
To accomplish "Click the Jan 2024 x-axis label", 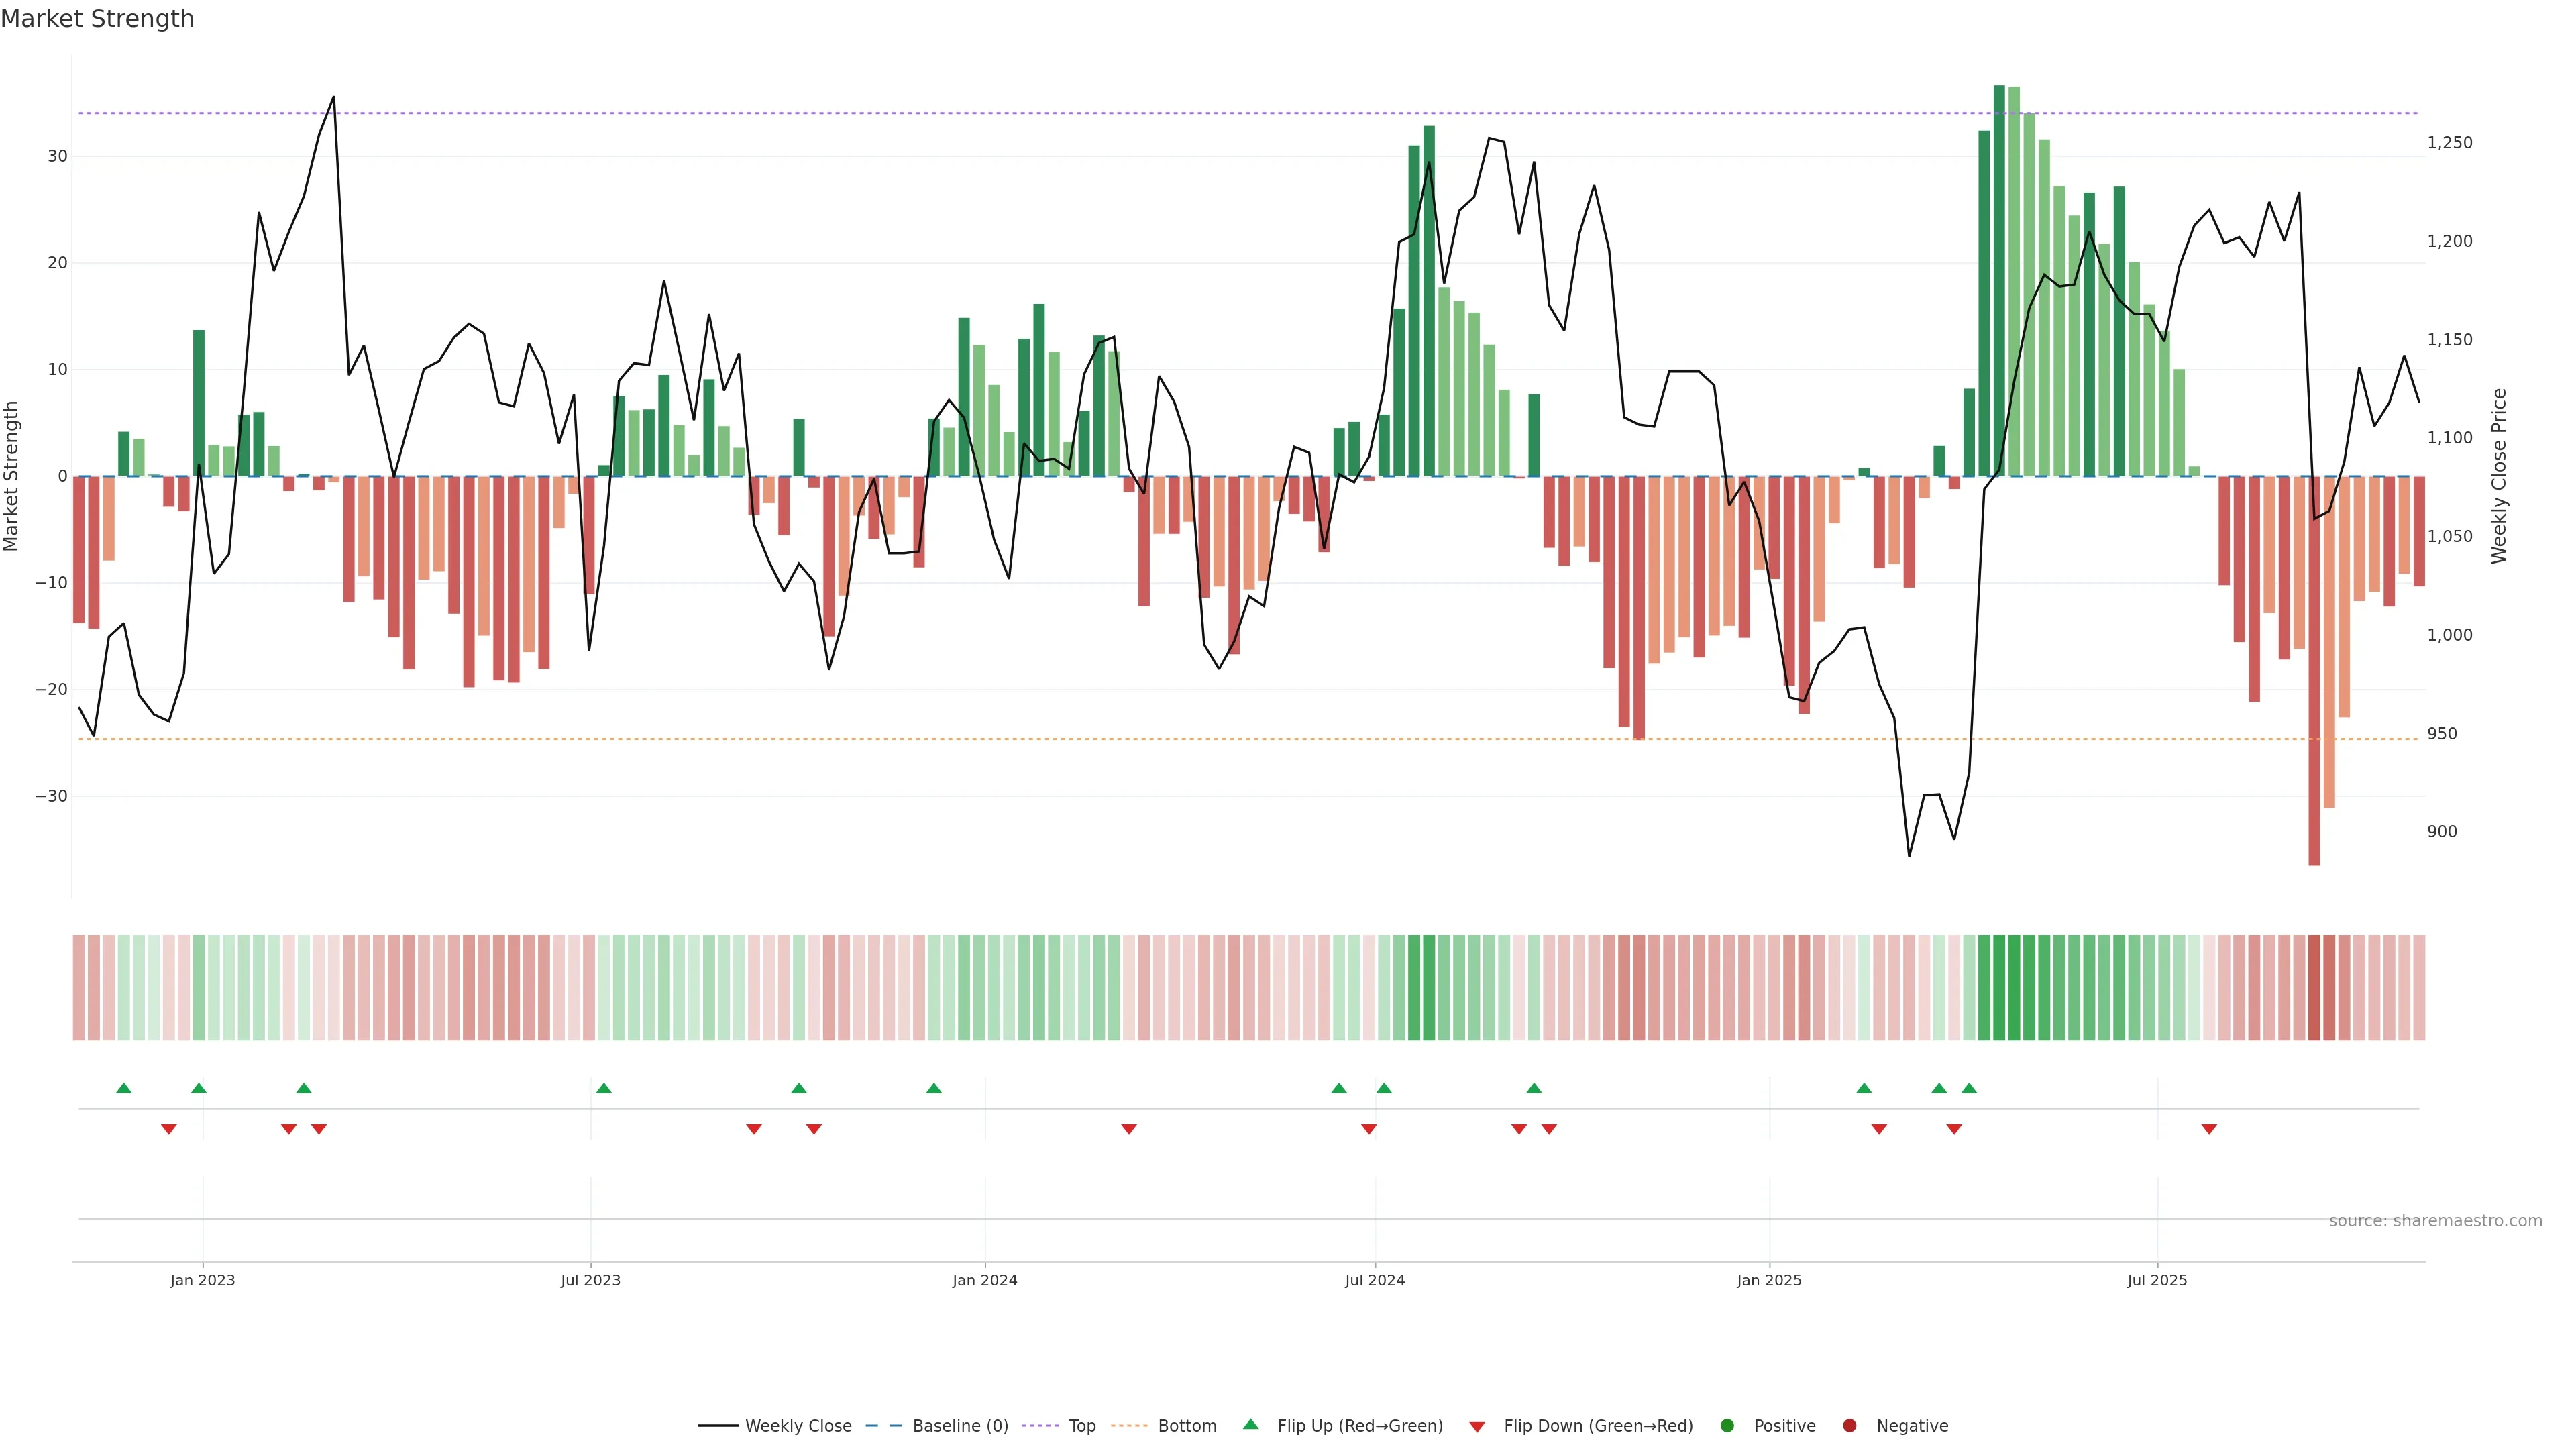I will (x=984, y=1280).
